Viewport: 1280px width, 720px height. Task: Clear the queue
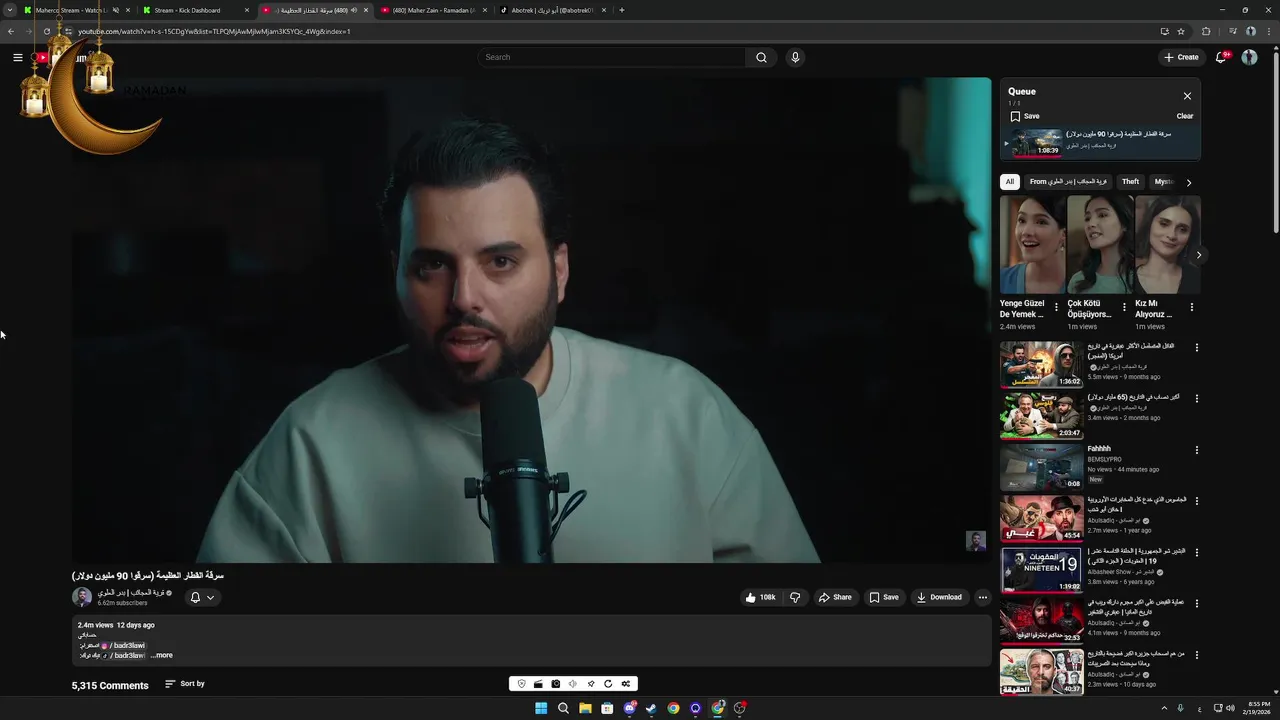coord(1184,116)
